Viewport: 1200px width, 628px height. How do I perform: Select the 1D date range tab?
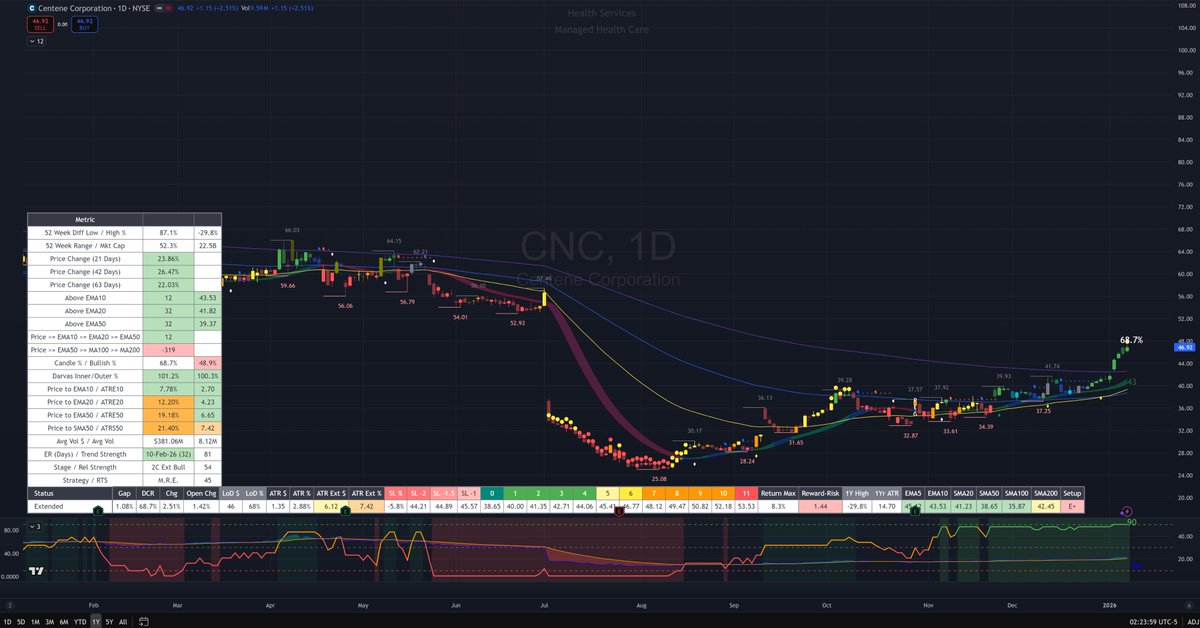pos(8,621)
